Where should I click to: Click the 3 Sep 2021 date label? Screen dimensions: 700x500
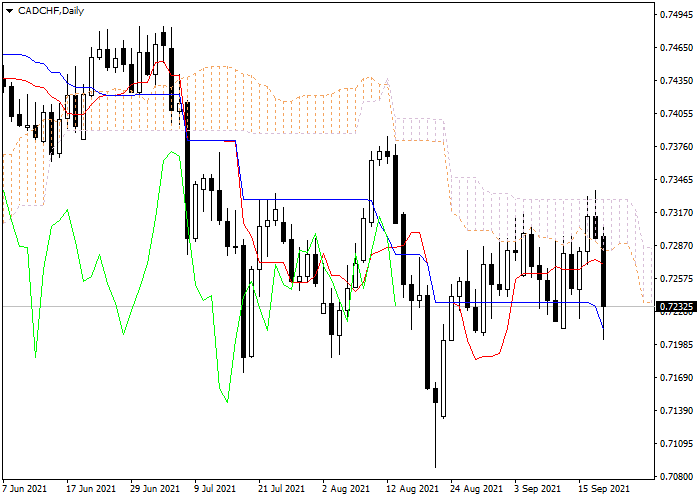538,489
